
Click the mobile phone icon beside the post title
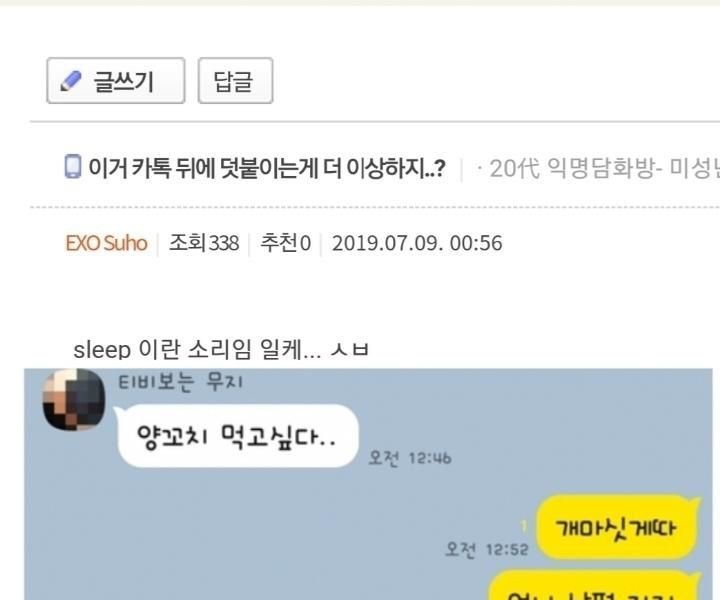(73, 166)
